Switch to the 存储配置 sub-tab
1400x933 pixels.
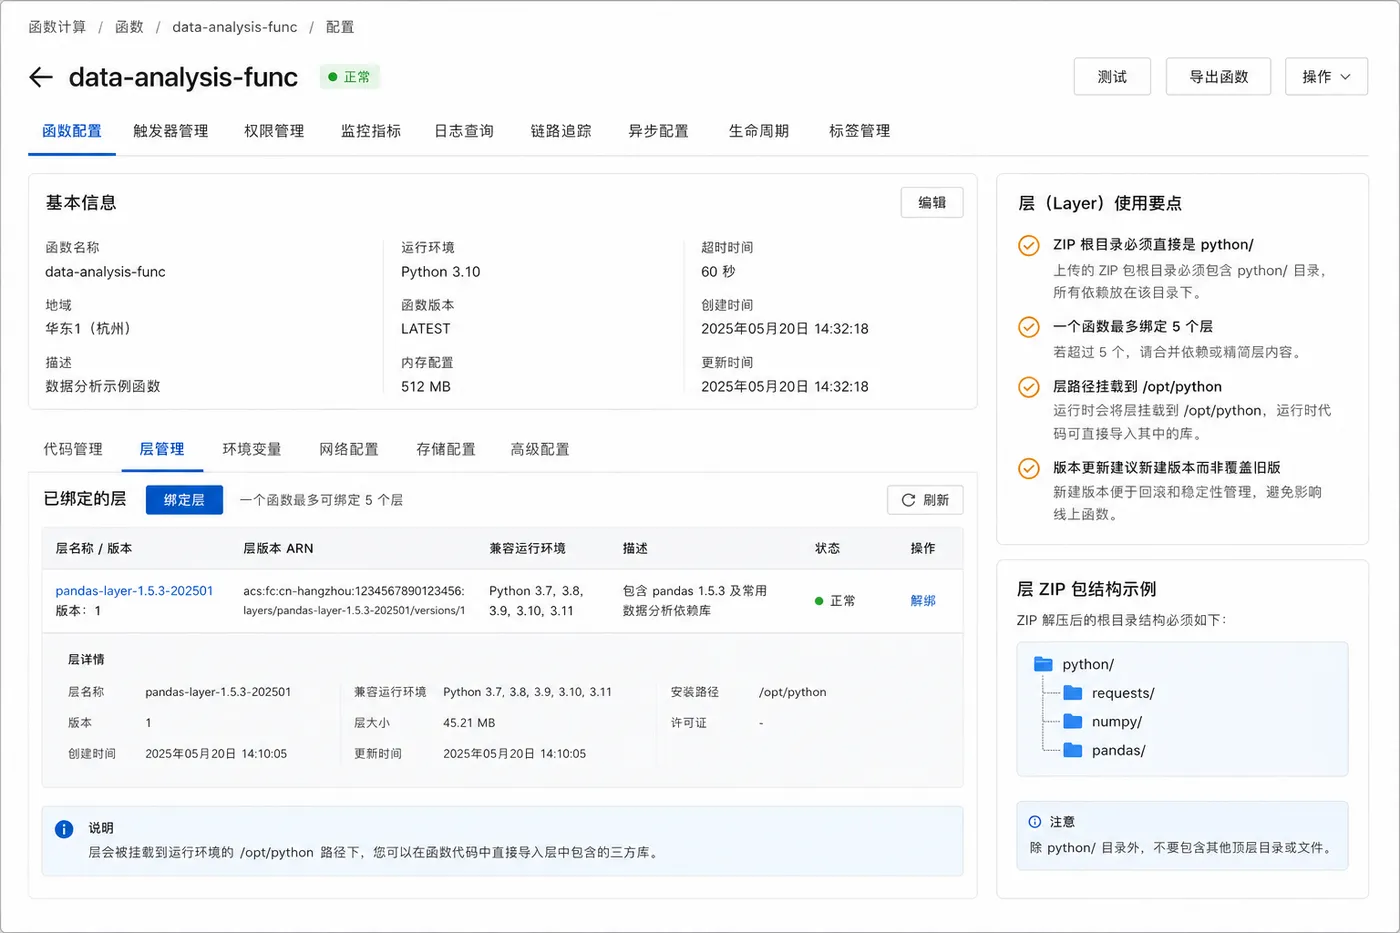[x=446, y=449]
